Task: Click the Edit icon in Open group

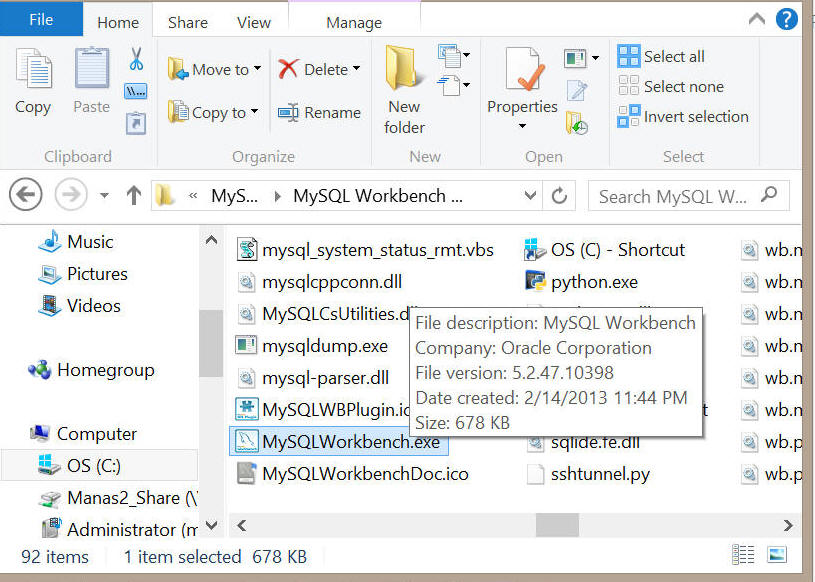Action: (577, 90)
